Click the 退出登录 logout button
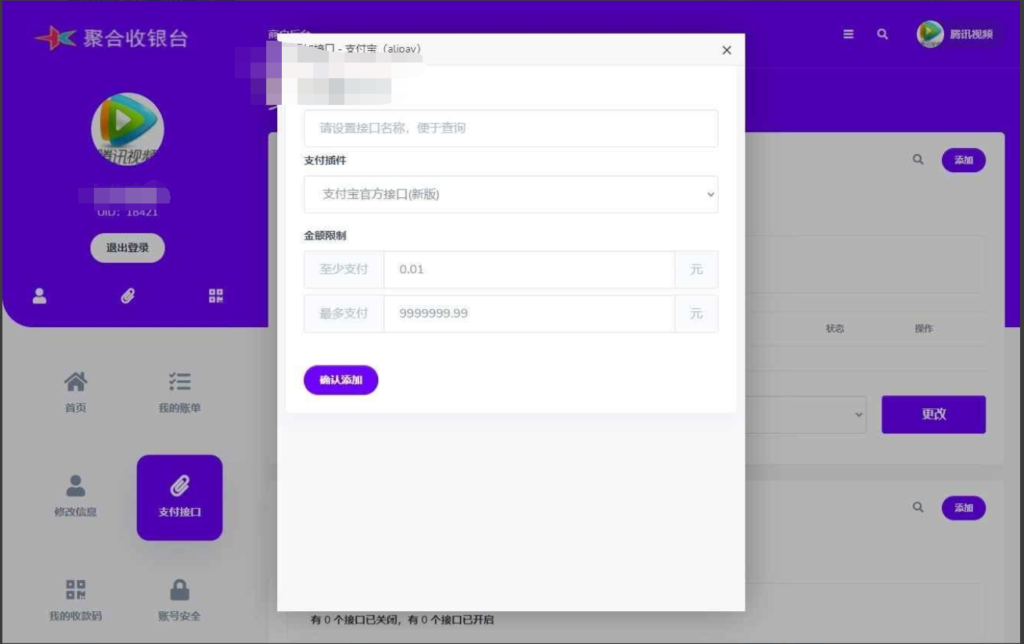Image resolution: width=1024 pixels, height=644 pixels. click(x=127, y=247)
